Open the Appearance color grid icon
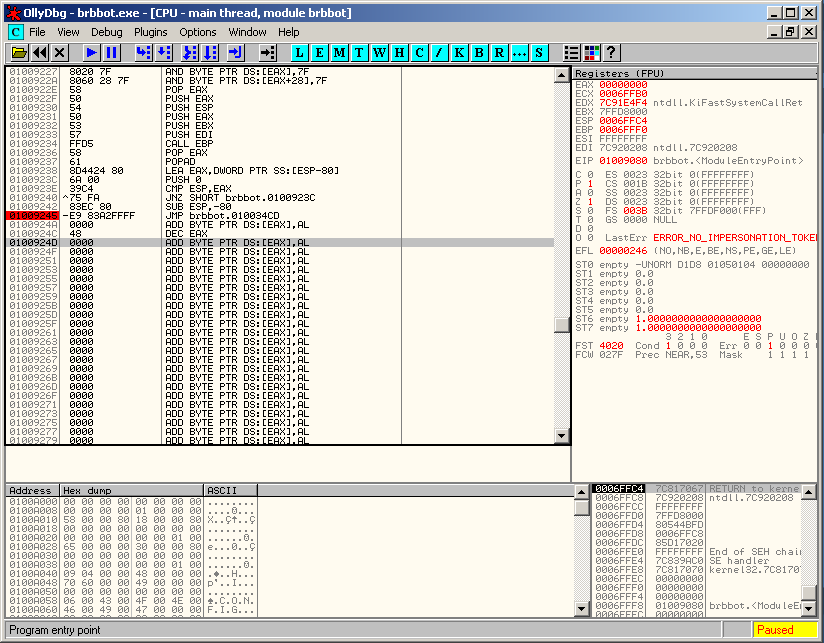 coord(592,52)
